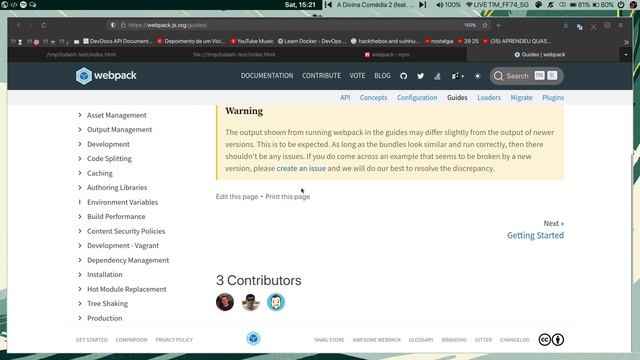The height and width of the screenshot is (360, 640).
Task: Open the Development guide link in sidebar
Action: pyautogui.click(x=108, y=144)
